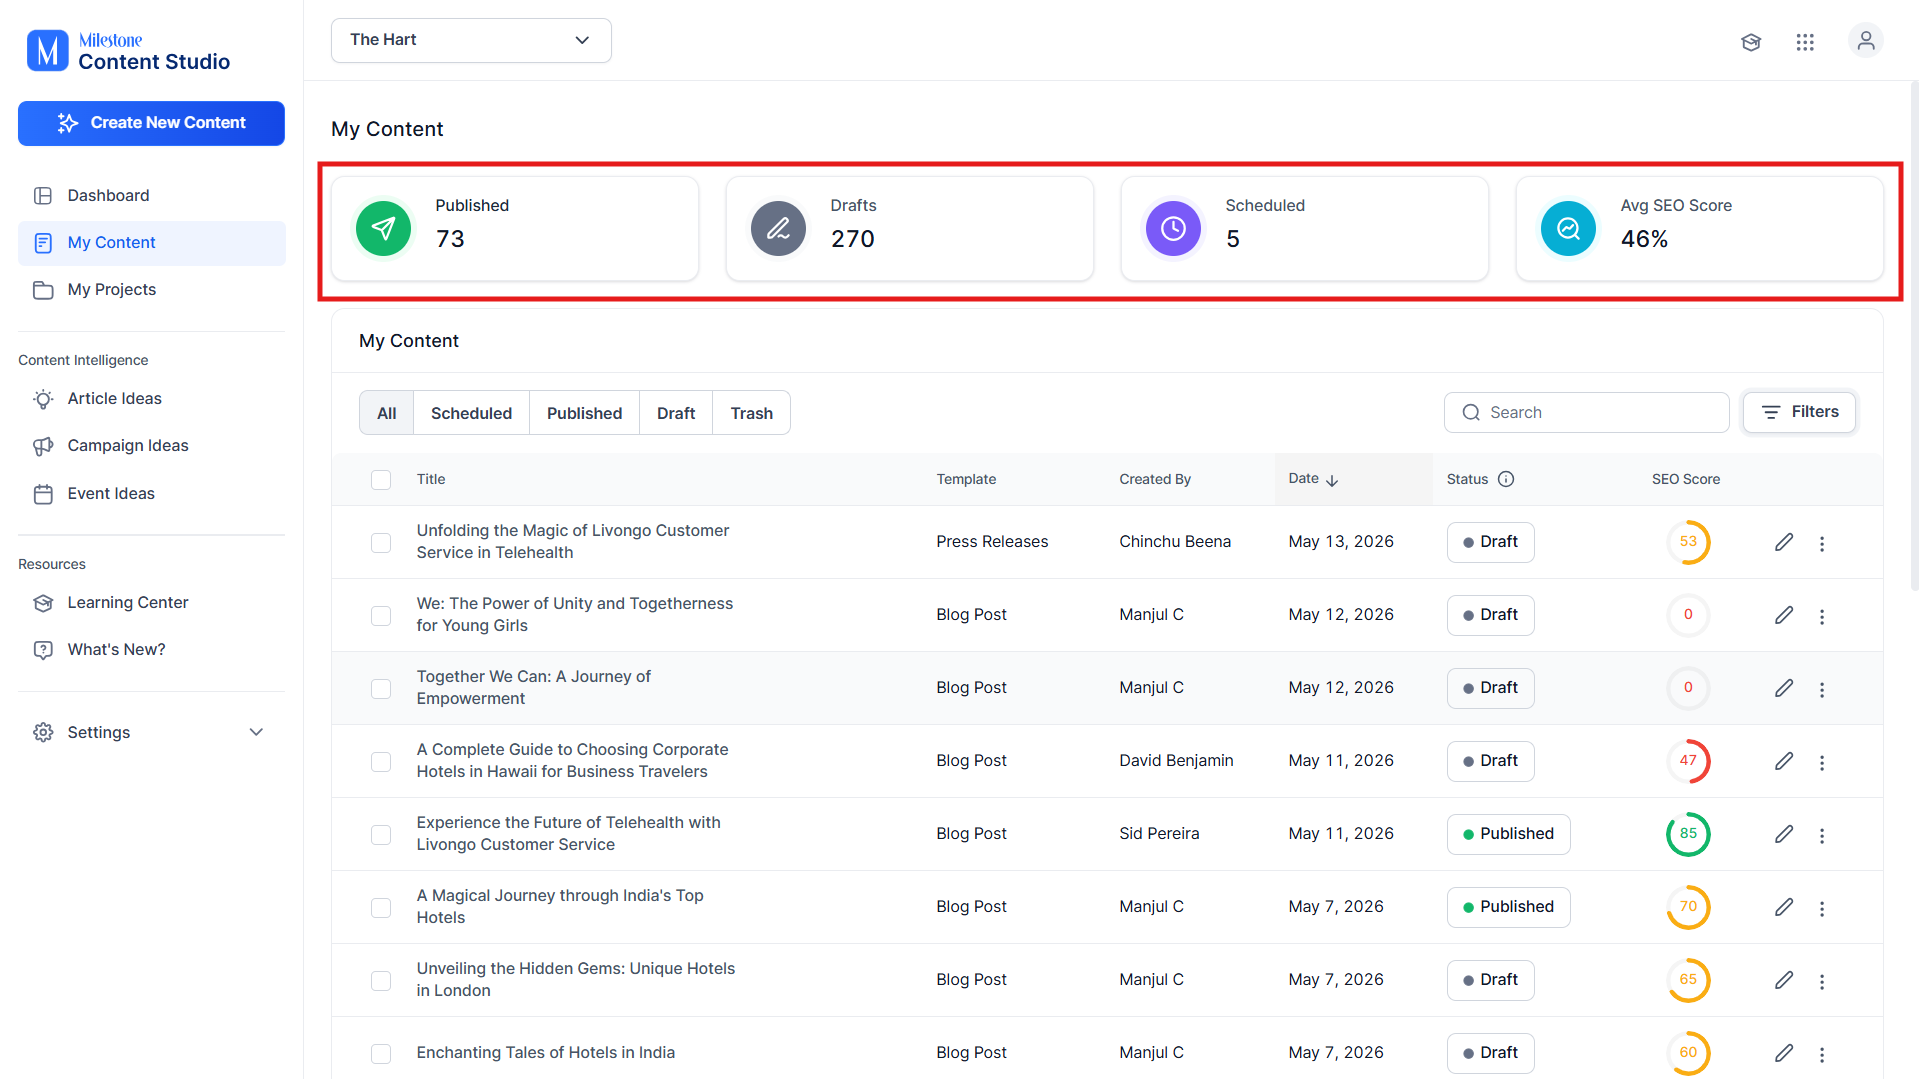Open the apps grid icon

pyautogui.click(x=1805, y=42)
